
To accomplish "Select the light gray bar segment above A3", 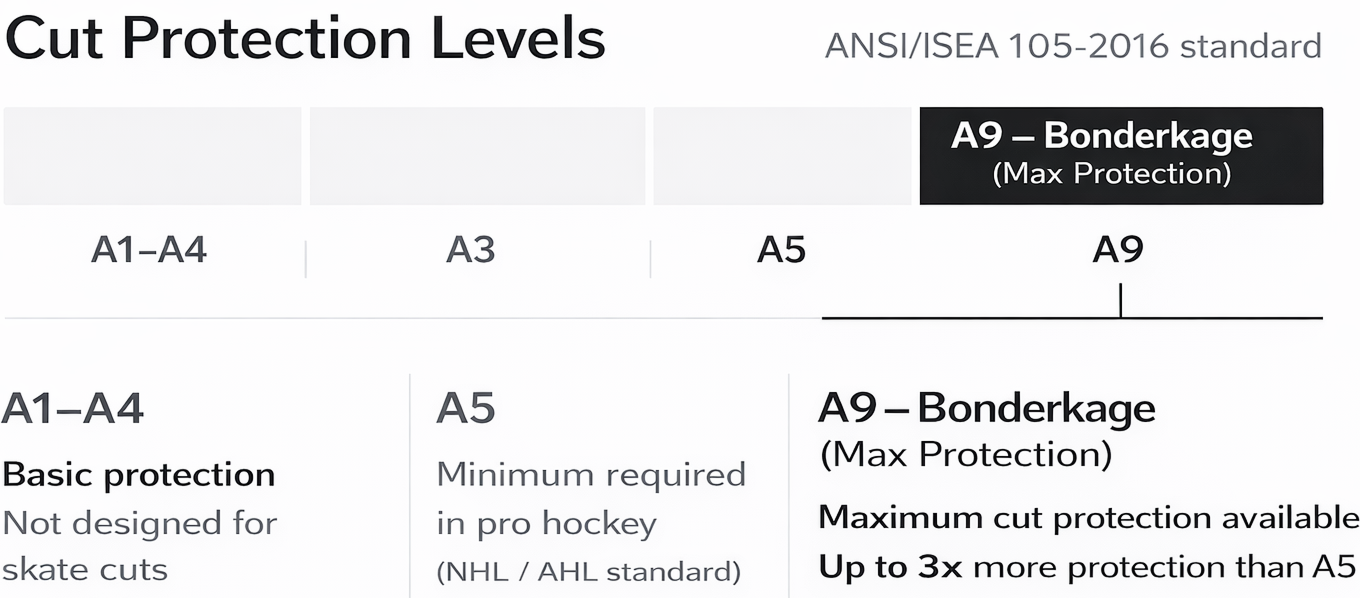I will tap(477, 155).
